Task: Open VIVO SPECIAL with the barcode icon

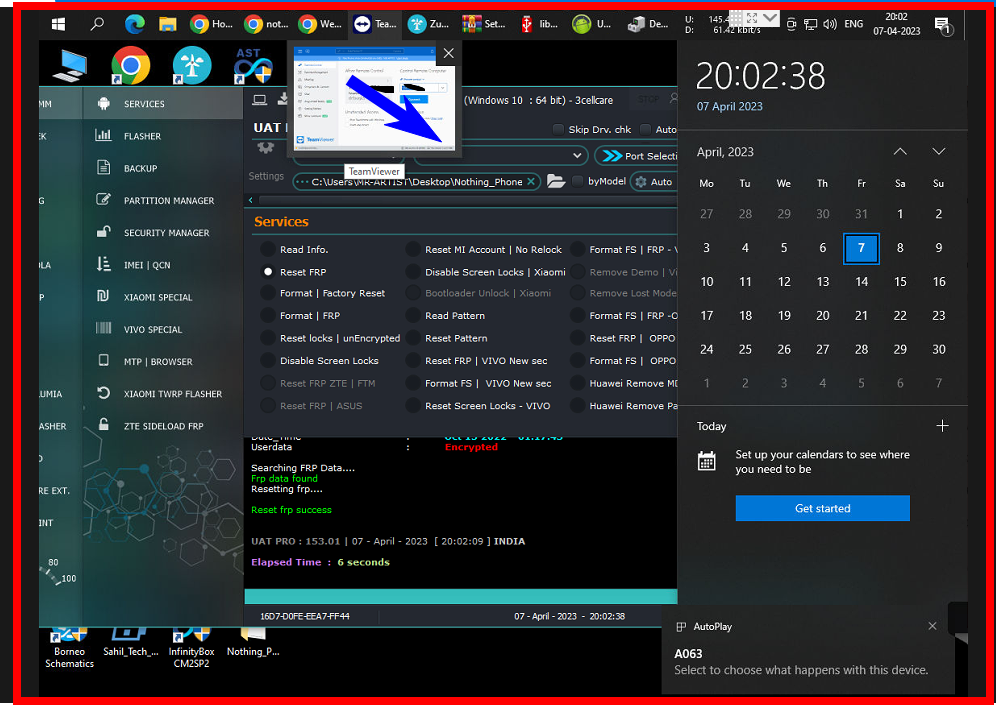Action: [163, 329]
